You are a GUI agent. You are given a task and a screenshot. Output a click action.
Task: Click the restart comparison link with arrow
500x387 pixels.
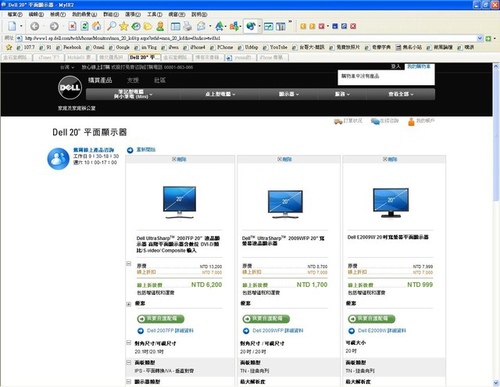pos(141,150)
